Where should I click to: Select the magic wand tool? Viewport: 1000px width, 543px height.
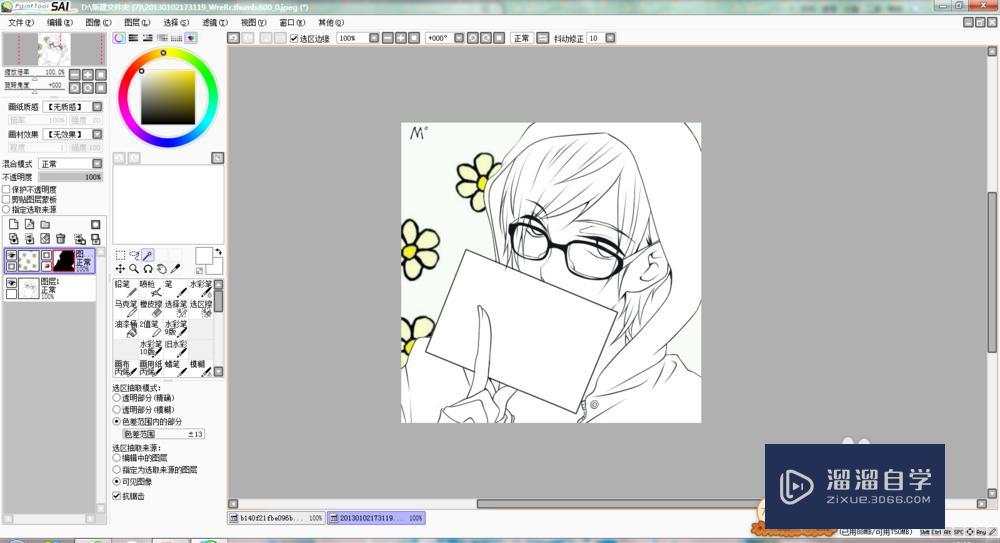(147, 255)
